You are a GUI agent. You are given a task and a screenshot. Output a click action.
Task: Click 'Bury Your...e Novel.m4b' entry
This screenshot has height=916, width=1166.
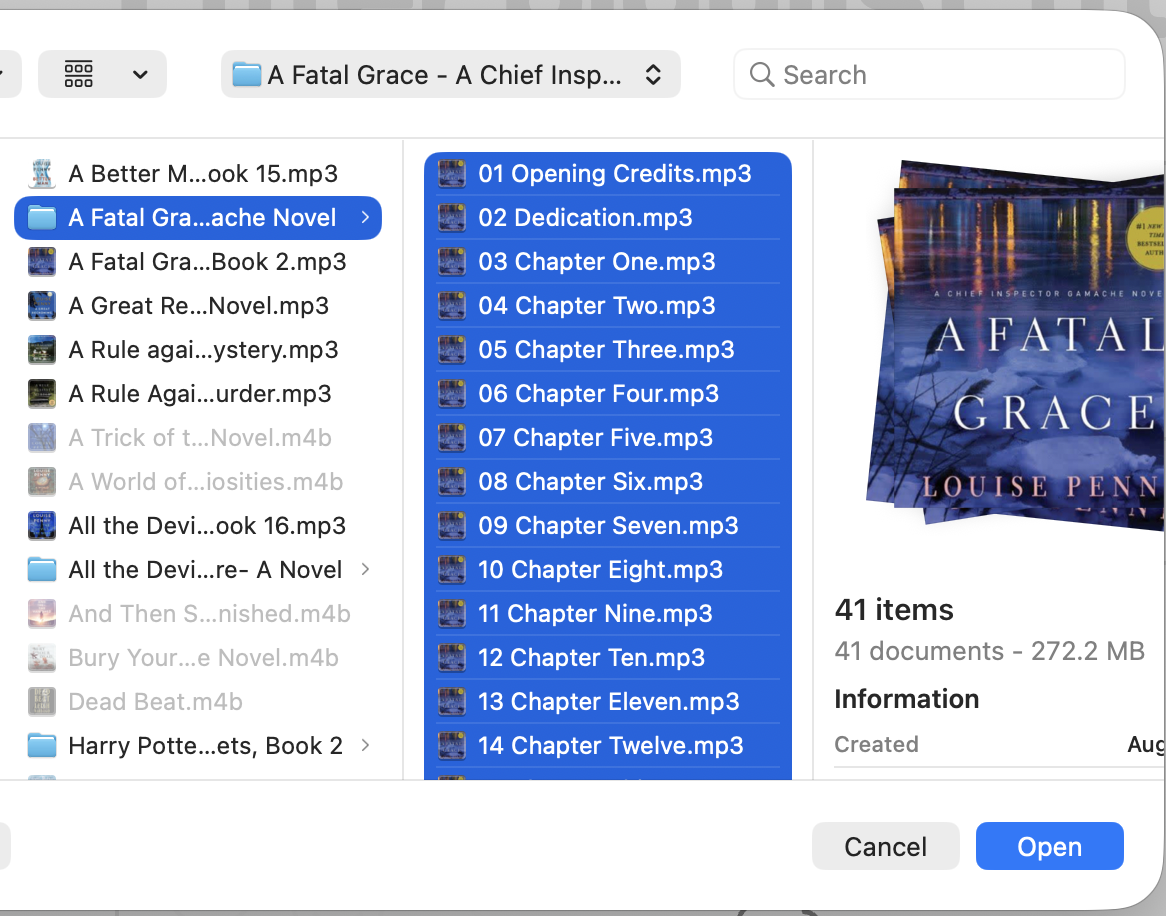[198, 657]
